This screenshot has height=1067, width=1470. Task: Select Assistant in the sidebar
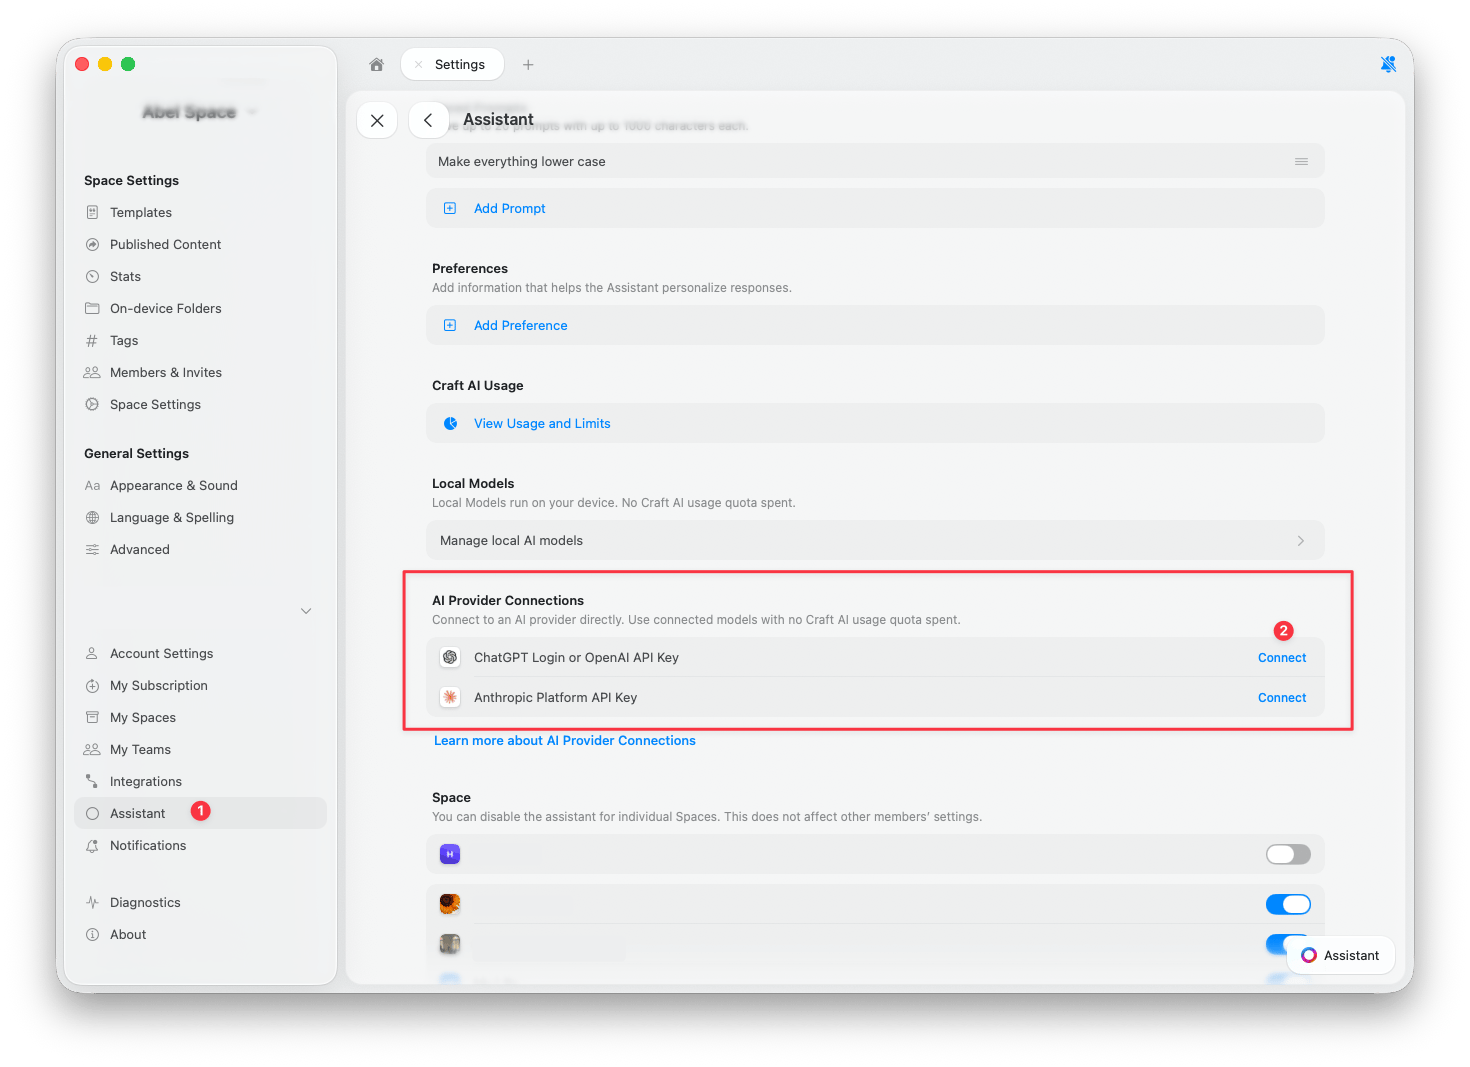click(x=200, y=813)
